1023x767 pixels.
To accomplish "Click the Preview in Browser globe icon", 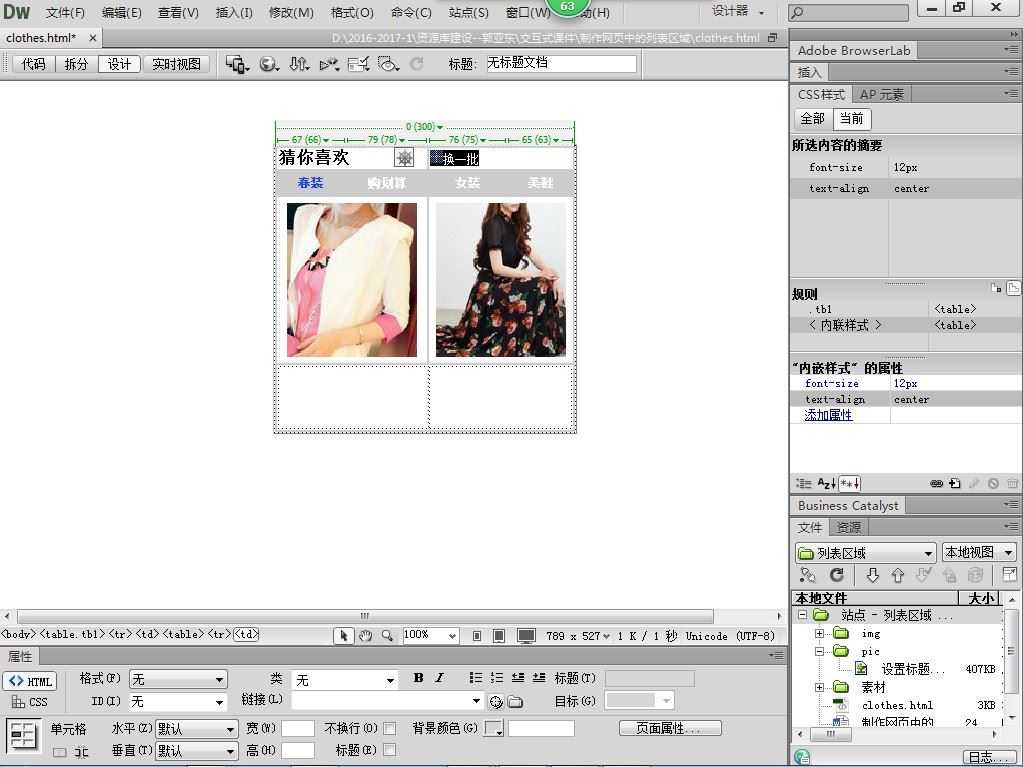I will tap(269, 64).
